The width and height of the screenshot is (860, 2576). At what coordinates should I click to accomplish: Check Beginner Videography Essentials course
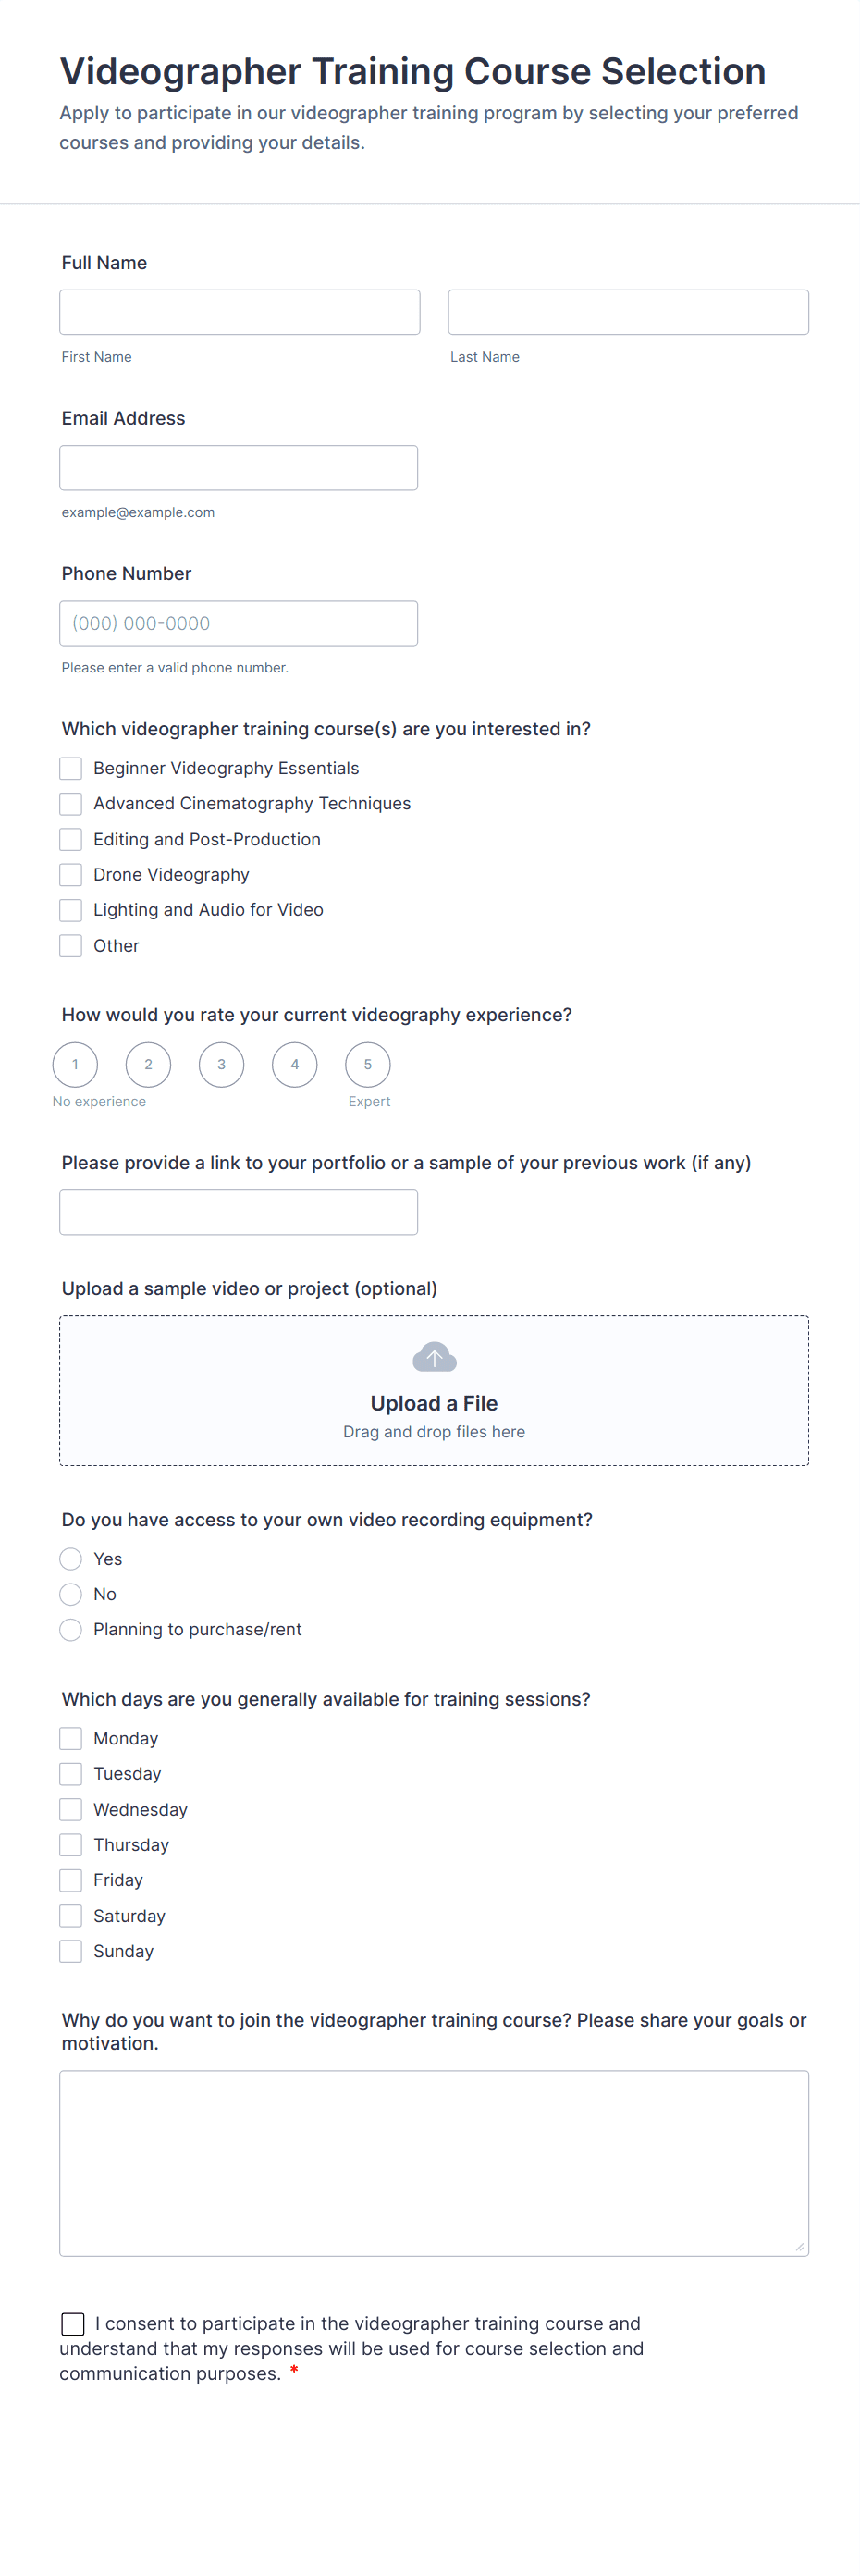tap(71, 768)
